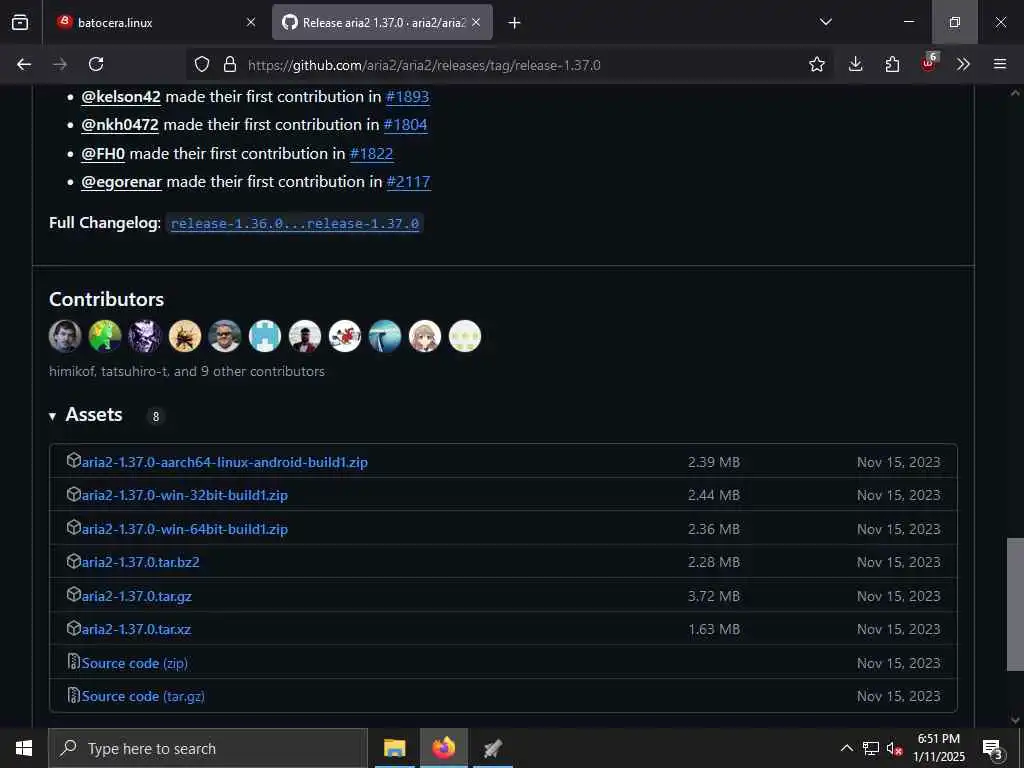Screen dimensions: 1024x768
Task: Open @nkh0472 user profile
Action: click(120, 125)
